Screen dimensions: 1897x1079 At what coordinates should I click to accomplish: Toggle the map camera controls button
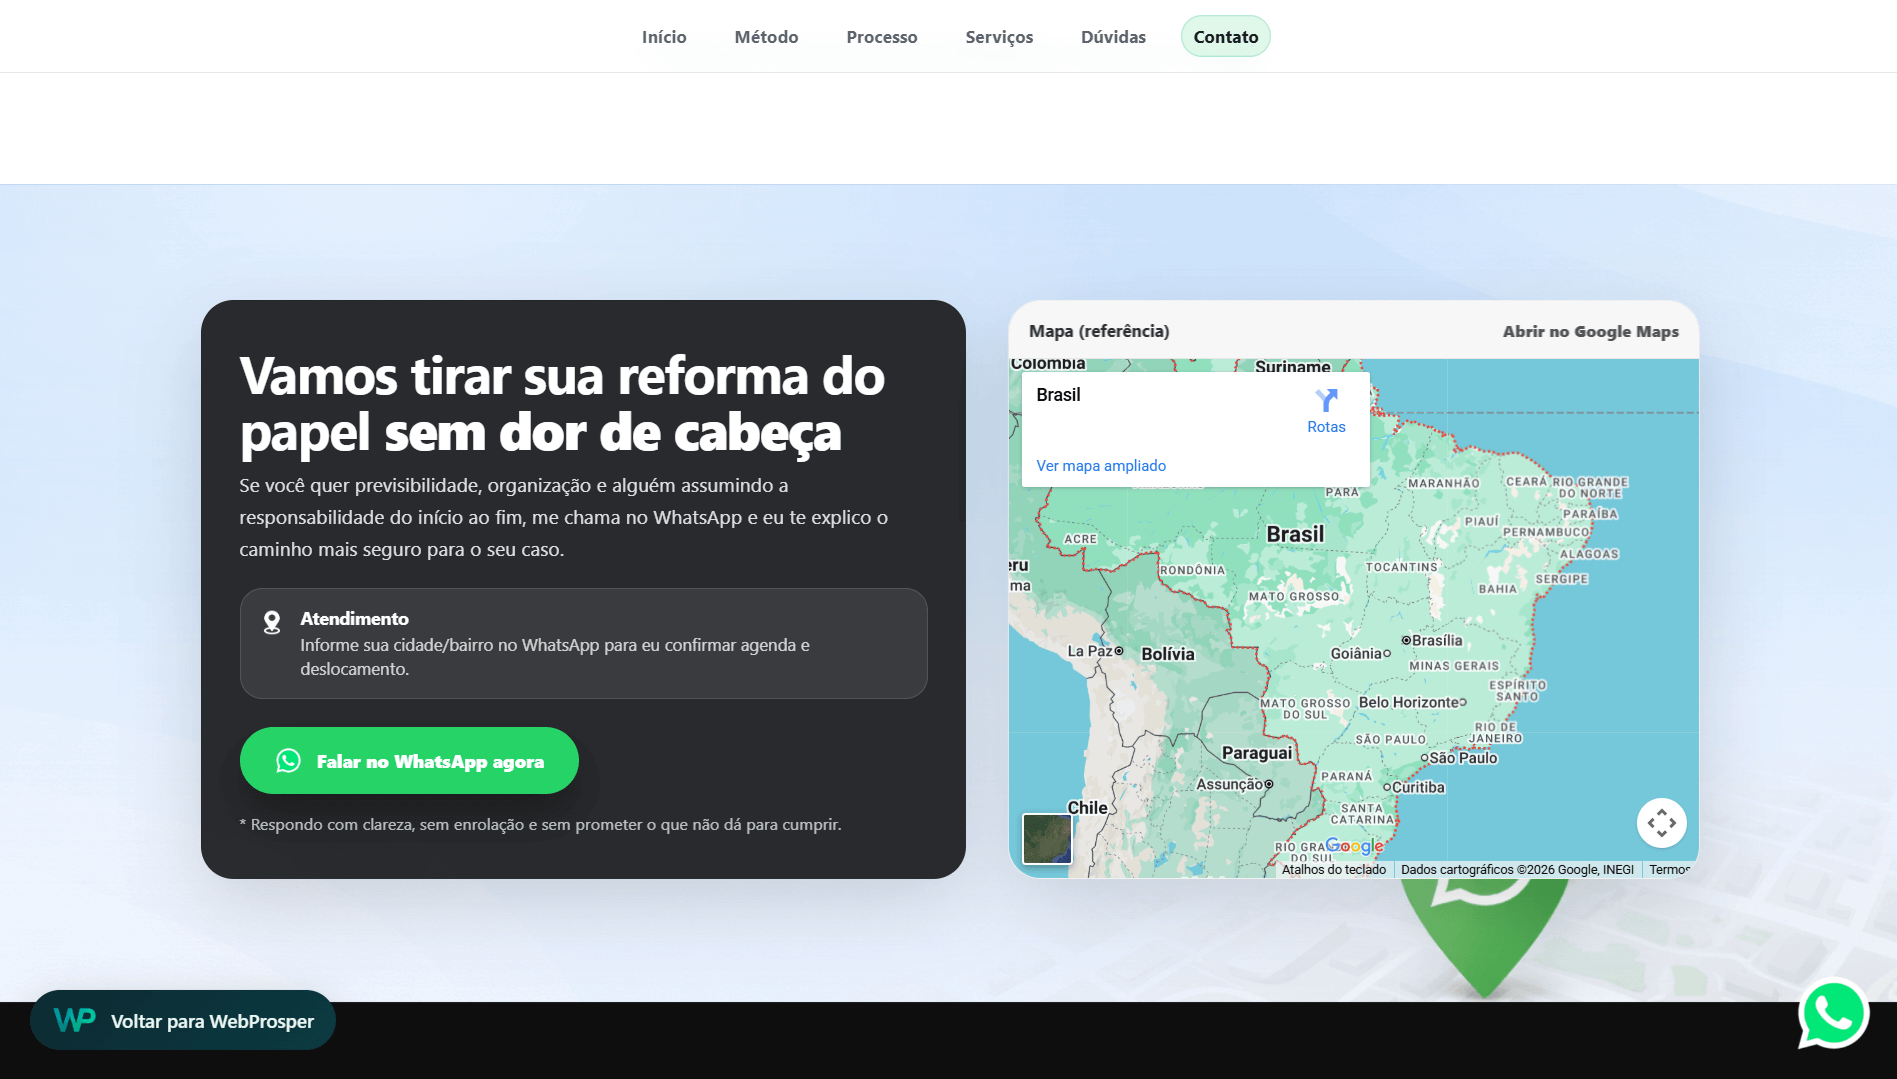1661,823
